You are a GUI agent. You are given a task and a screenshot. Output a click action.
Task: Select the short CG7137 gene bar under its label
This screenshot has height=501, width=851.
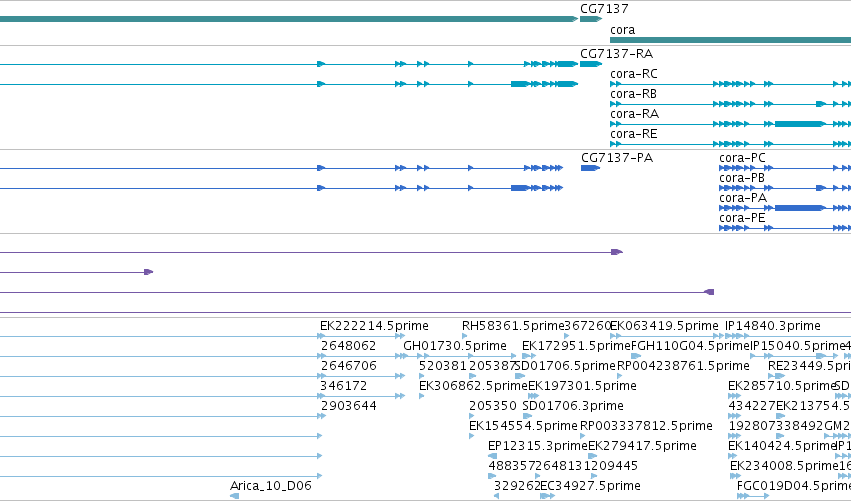pyautogui.click(x=590, y=19)
